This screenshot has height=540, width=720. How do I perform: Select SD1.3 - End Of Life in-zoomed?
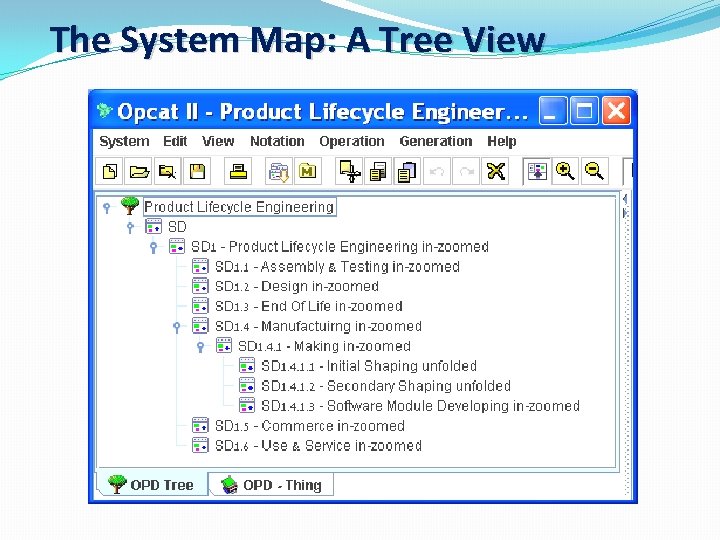(309, 306)
